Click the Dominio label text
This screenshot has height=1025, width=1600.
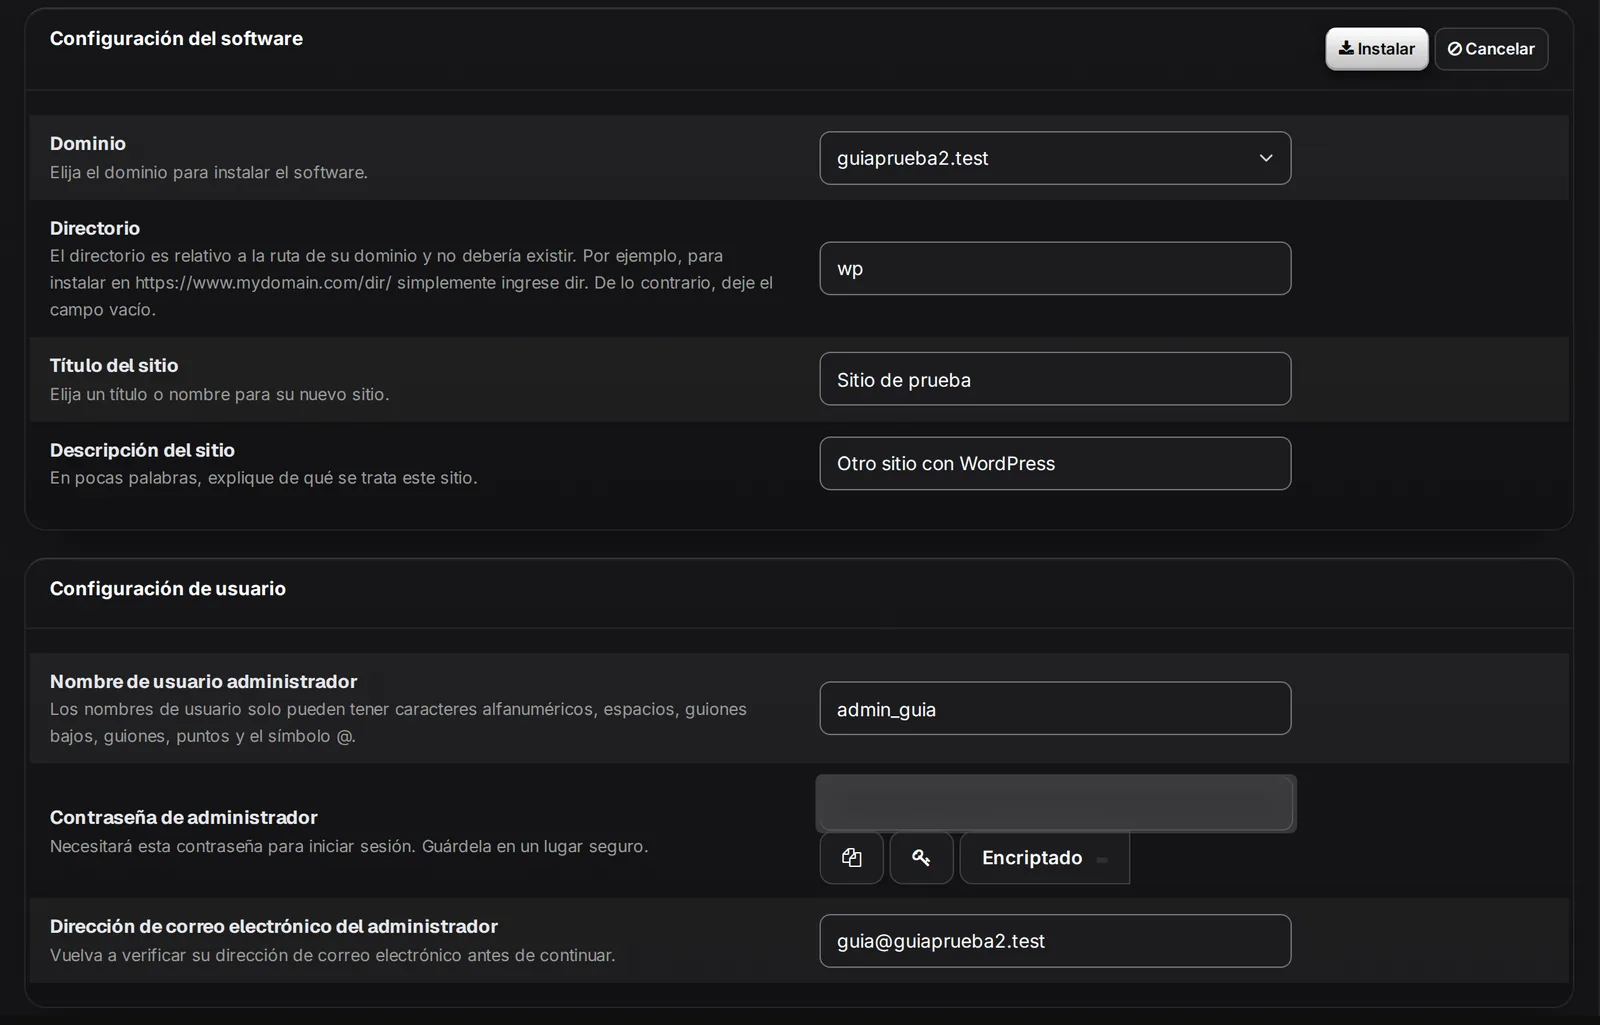point(88,144)
